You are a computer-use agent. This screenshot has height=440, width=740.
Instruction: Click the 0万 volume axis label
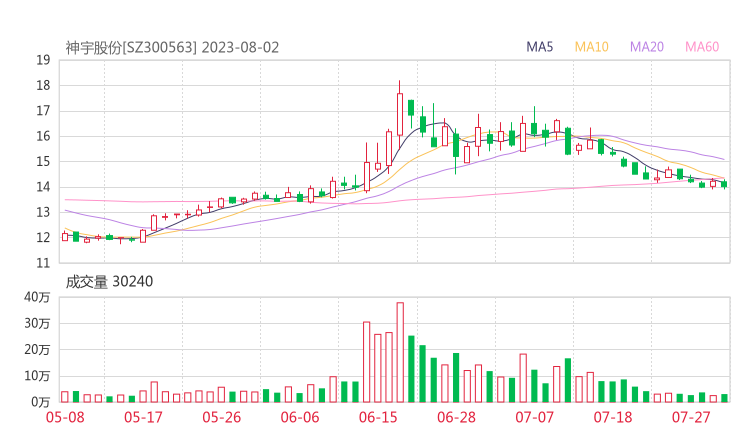tap(41, 402)
